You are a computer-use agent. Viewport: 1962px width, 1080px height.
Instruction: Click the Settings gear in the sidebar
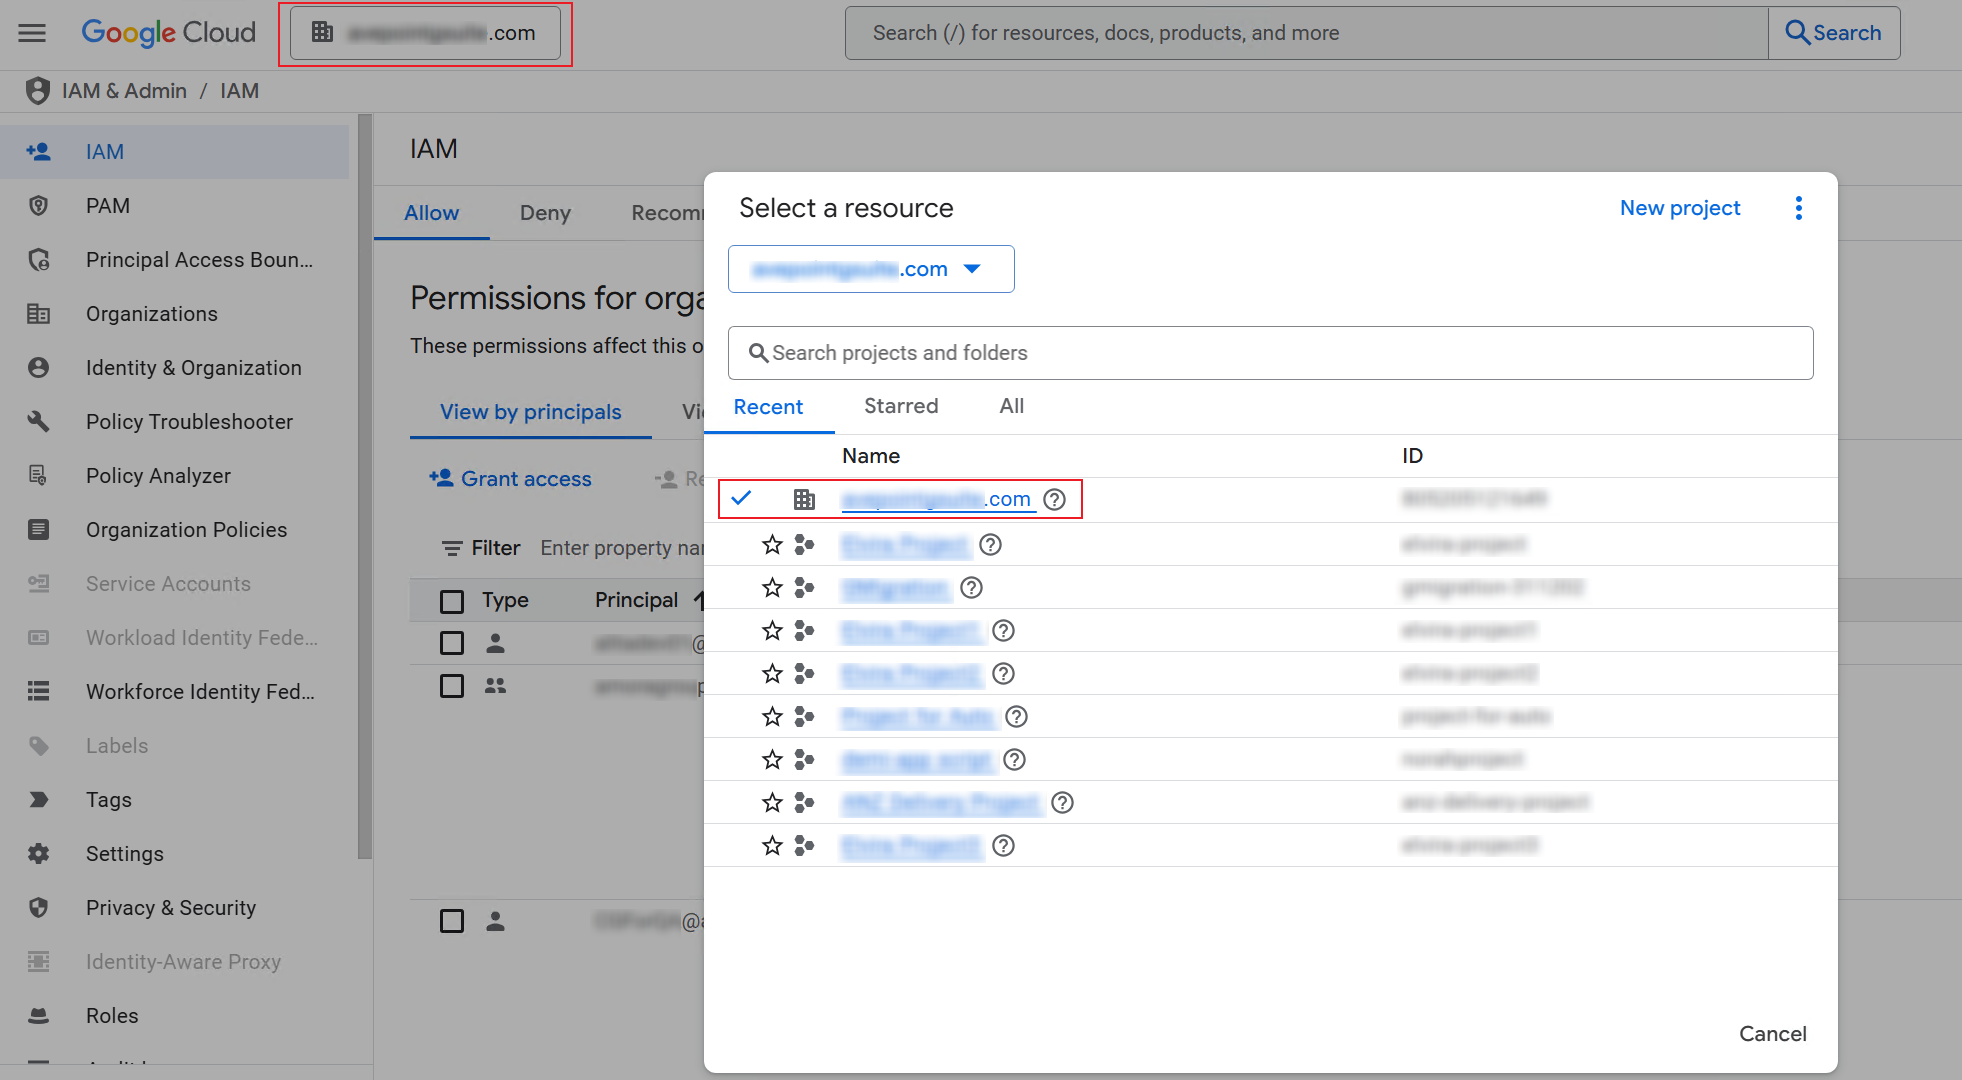click(x=38, y=853)
